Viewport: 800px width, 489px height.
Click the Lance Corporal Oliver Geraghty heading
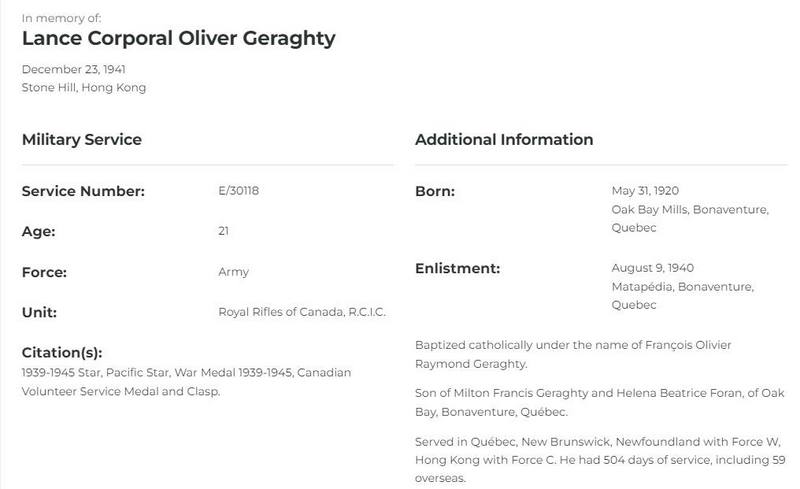(179, 39)
